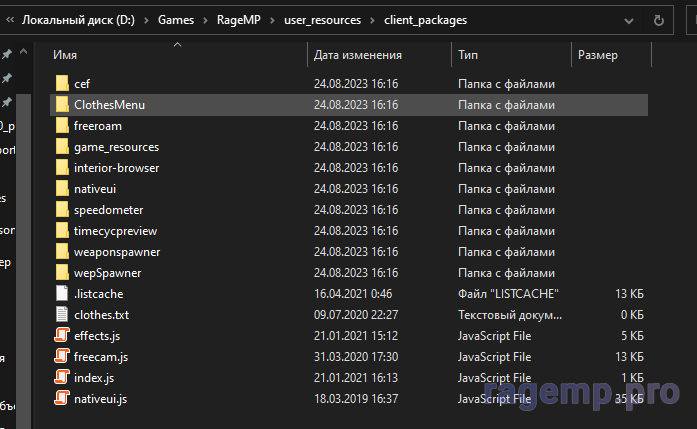Click the cef folder icon
Viewport: 697px width, 429px height.
point(61,84)
